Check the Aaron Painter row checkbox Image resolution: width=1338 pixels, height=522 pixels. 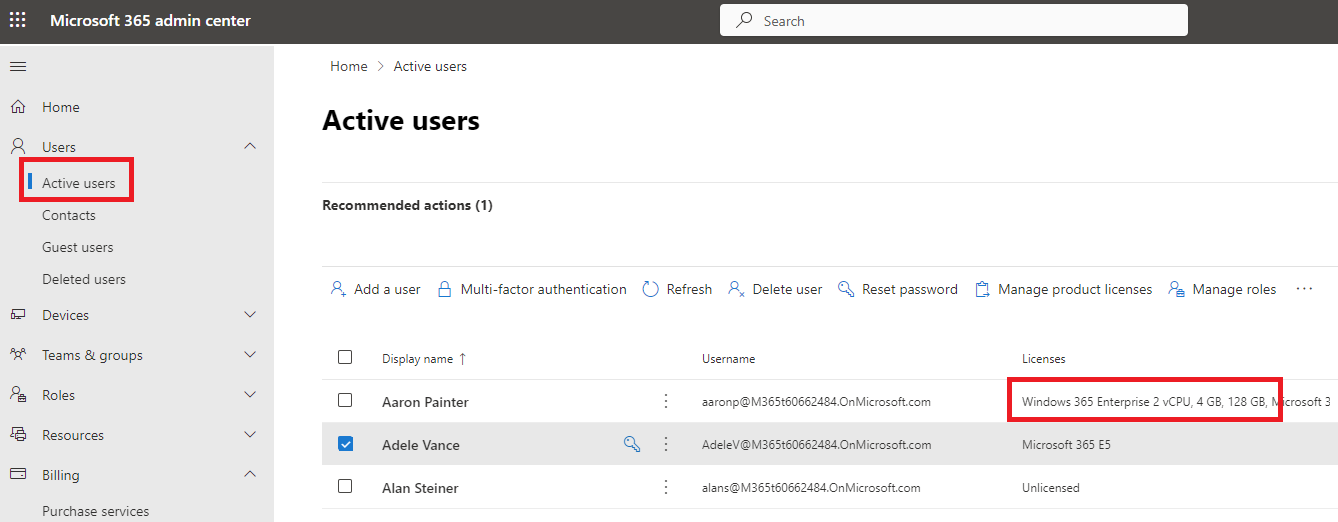[345, 400]
